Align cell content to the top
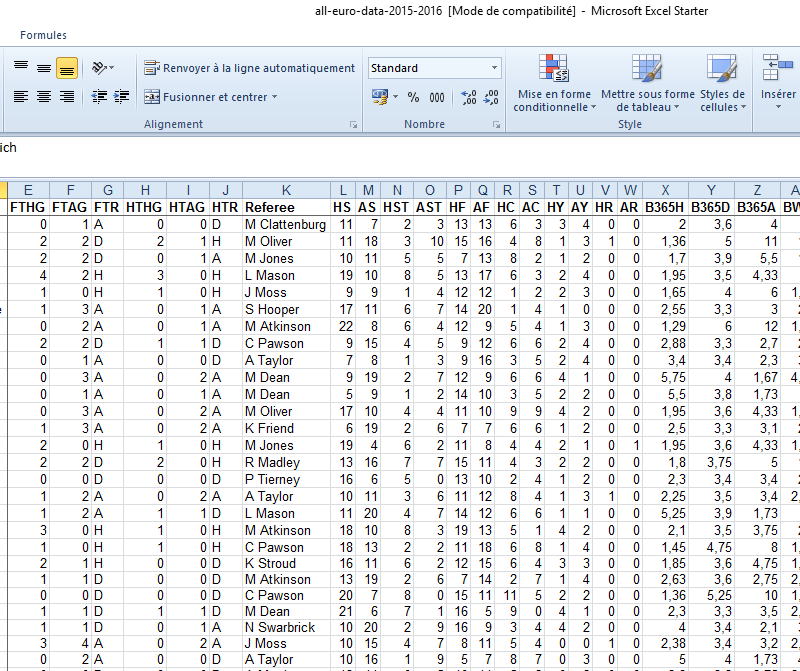This screenshot has width=800, height=671. [21, 68]
